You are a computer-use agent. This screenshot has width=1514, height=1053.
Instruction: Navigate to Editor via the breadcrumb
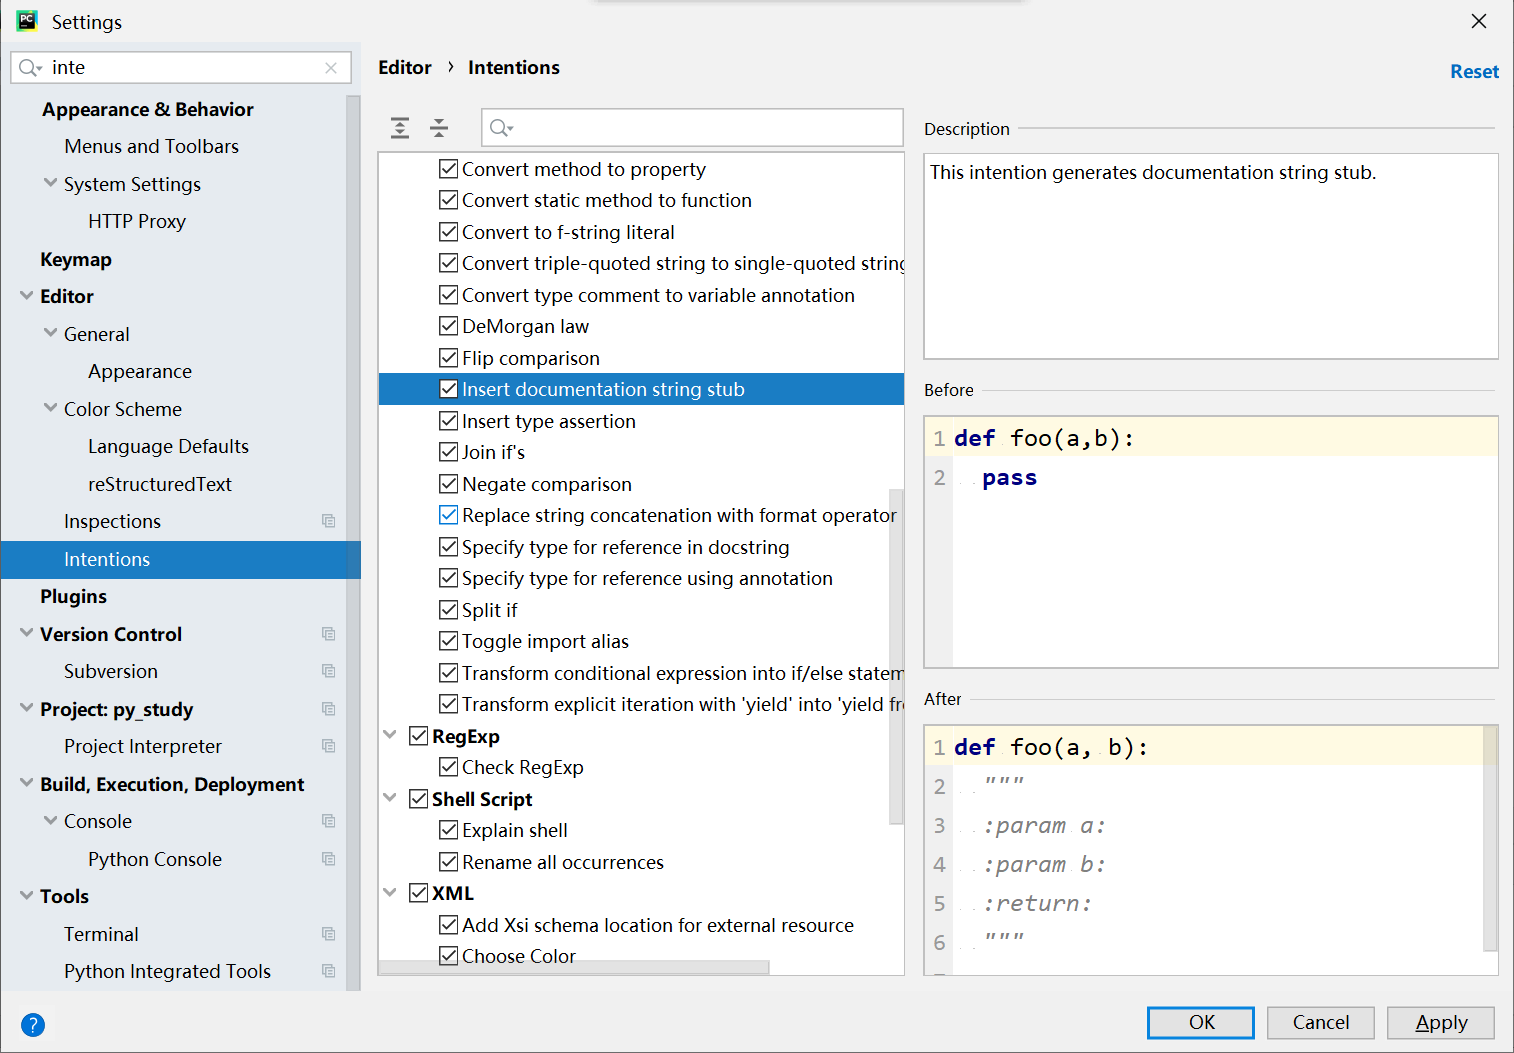(405, 67)
